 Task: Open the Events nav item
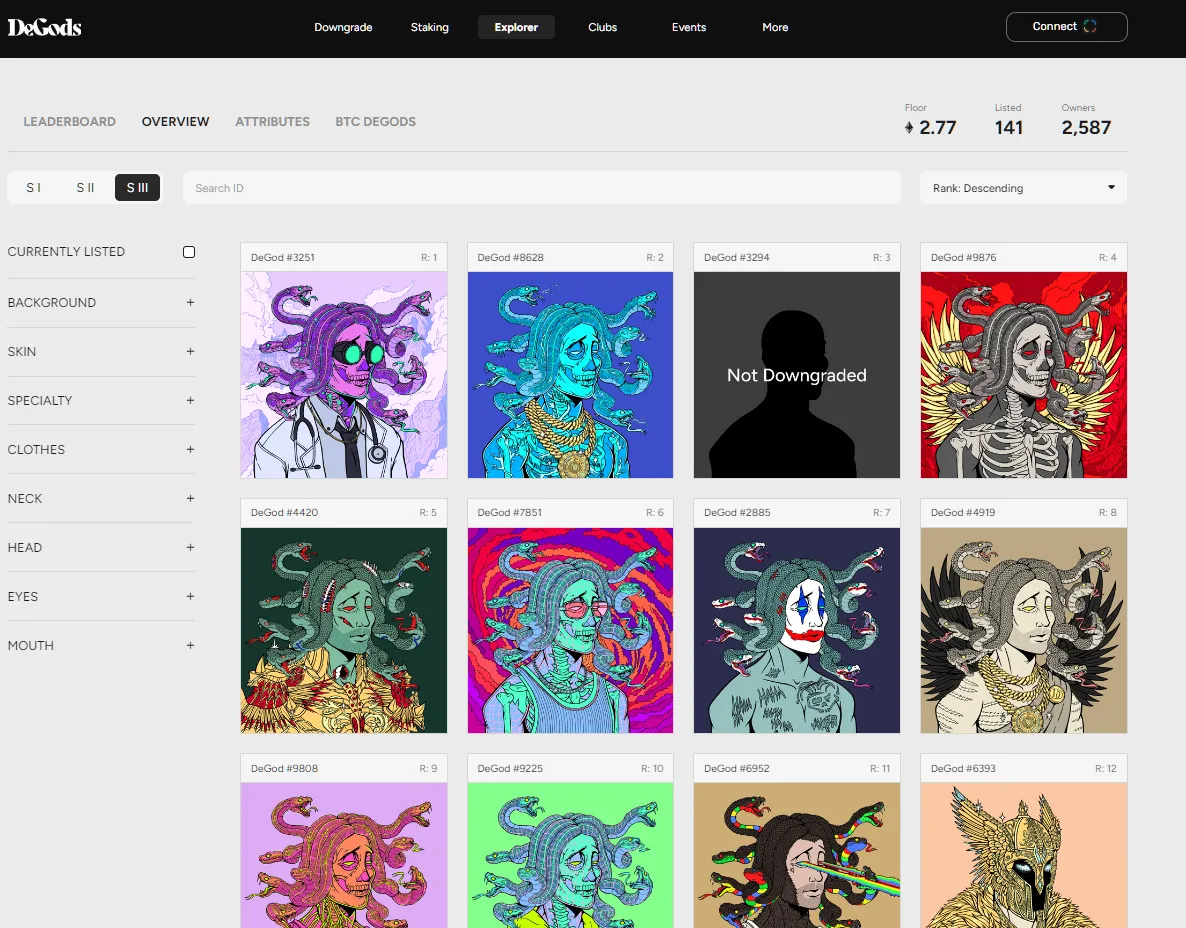coord(689,27)
